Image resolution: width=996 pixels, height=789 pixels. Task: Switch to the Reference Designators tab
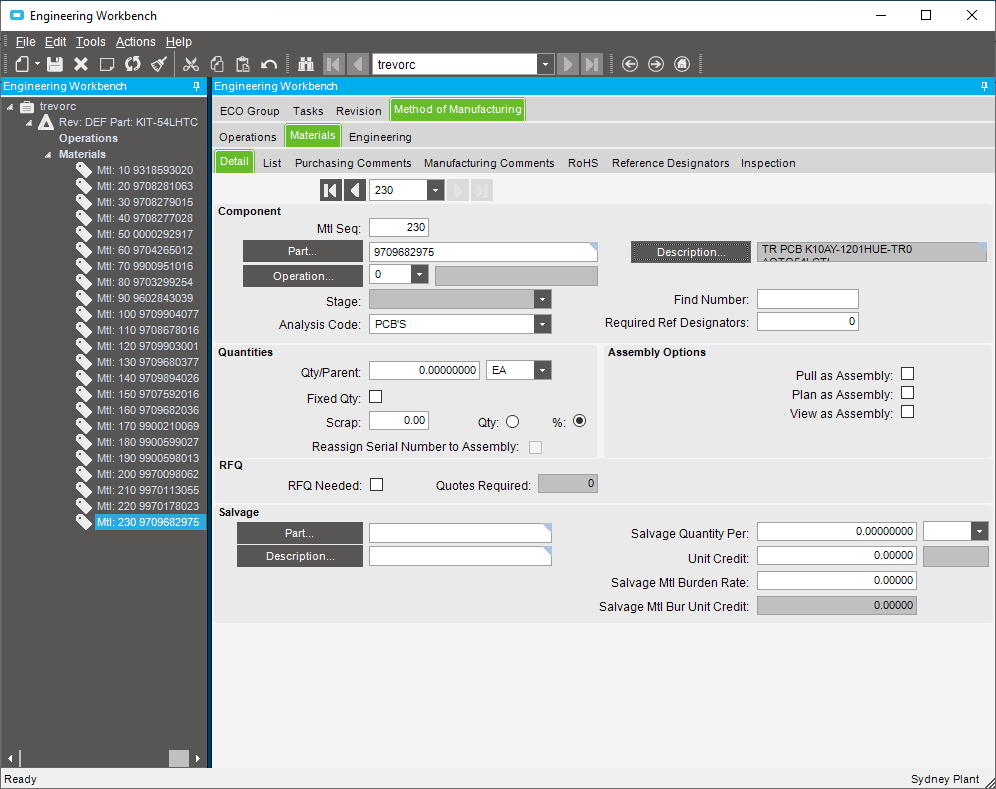coord(670,163)
